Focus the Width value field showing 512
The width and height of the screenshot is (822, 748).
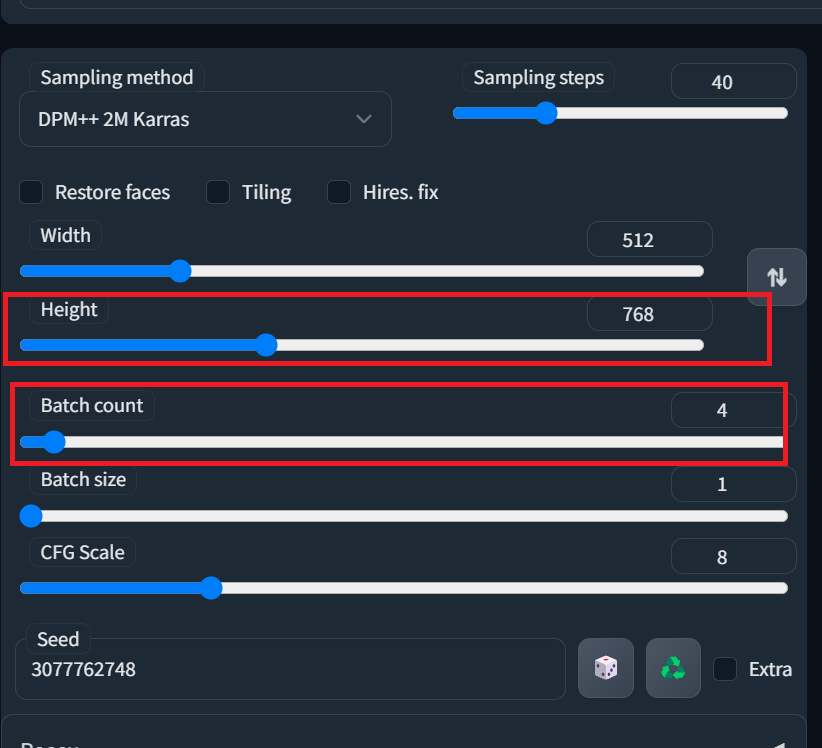click(649, 240)
